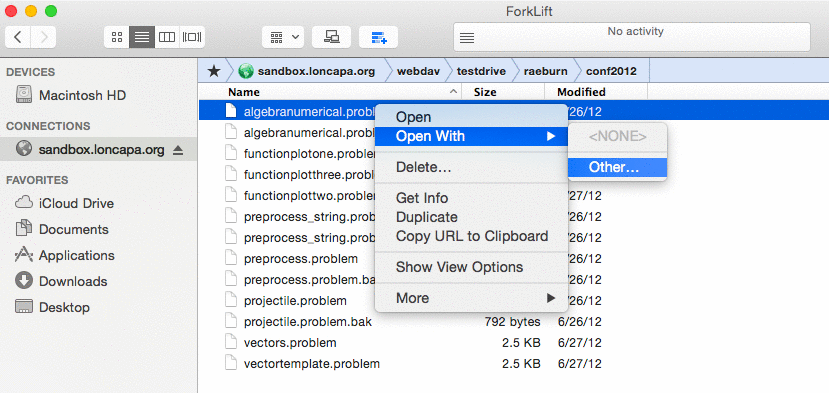Viewport: 829px width, 393px height.
Task: Choose Copy URL to Clipboard
Action: (472, 236)
